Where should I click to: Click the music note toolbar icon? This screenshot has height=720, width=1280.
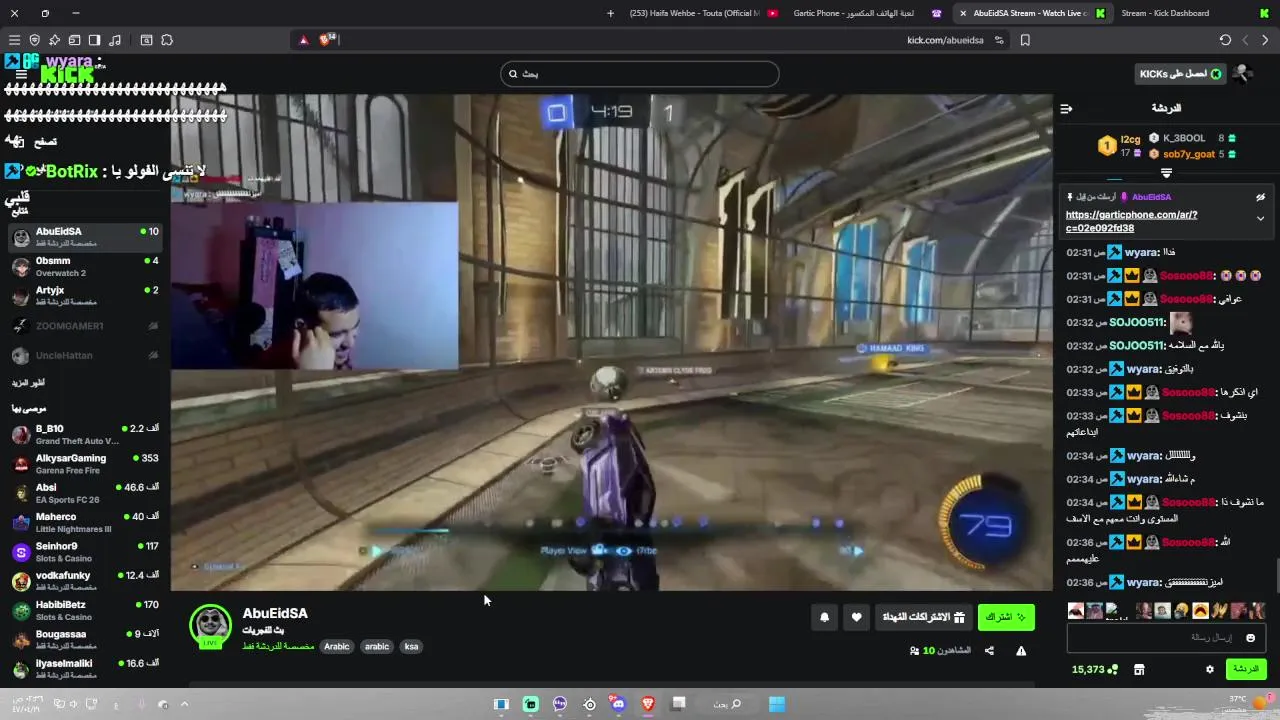(115, 40)
